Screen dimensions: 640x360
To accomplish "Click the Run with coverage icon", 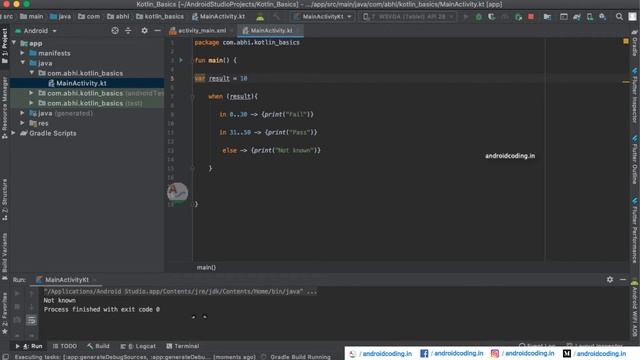I will [x=491, y=17].
